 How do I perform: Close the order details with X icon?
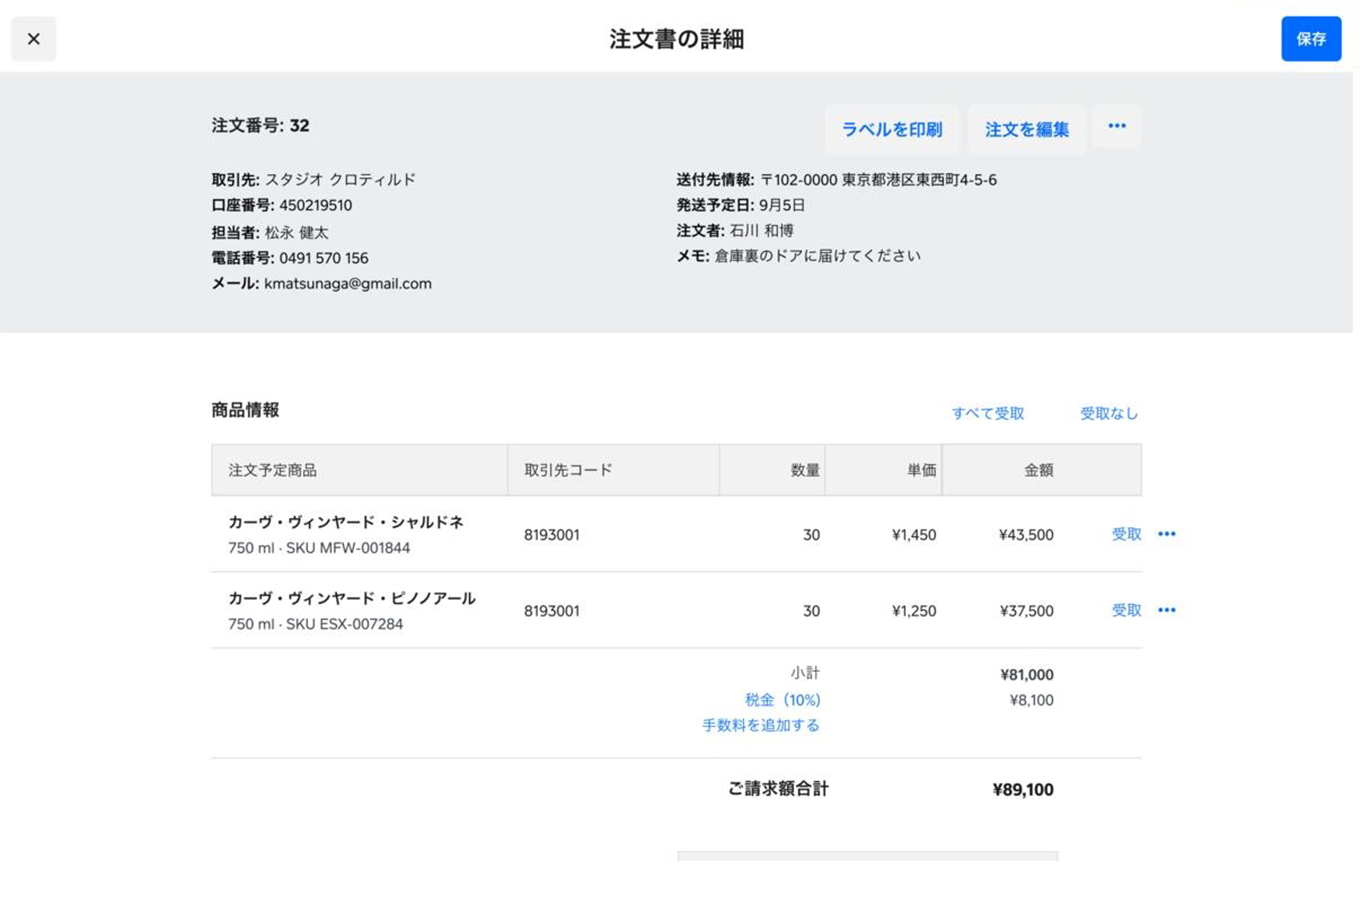pos(33,39)
